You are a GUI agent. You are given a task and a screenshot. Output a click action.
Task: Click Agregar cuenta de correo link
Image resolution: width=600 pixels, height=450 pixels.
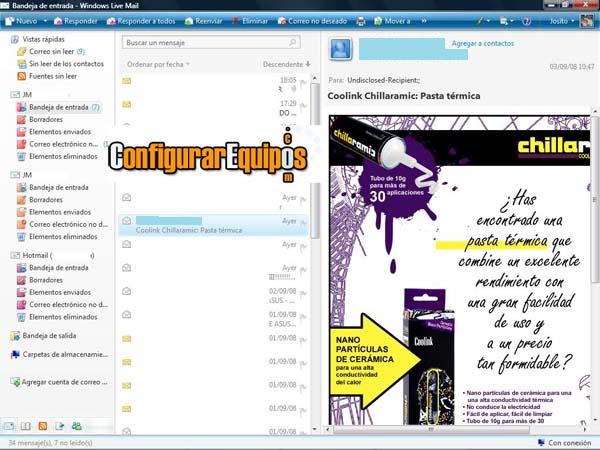click(59, 382)
